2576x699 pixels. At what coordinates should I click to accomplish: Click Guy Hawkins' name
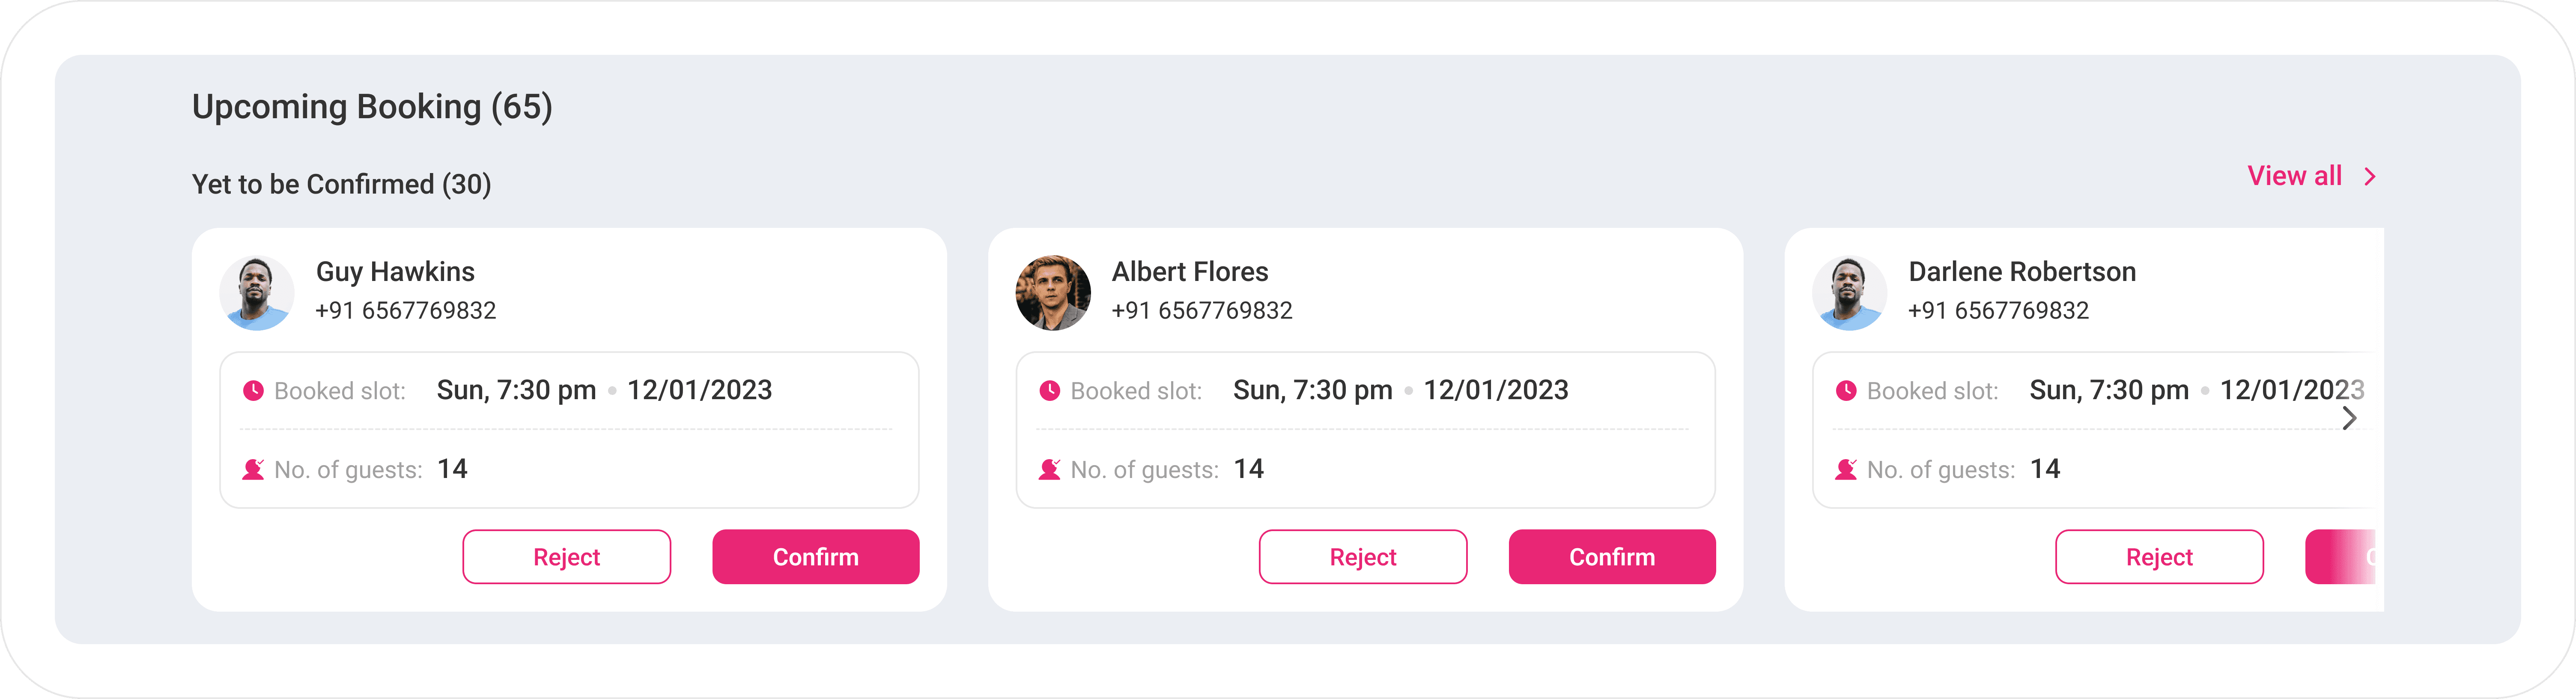pos(395,272)
